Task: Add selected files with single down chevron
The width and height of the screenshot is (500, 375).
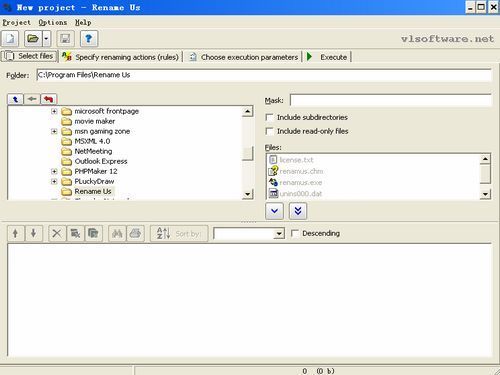Action: point(274,211)
